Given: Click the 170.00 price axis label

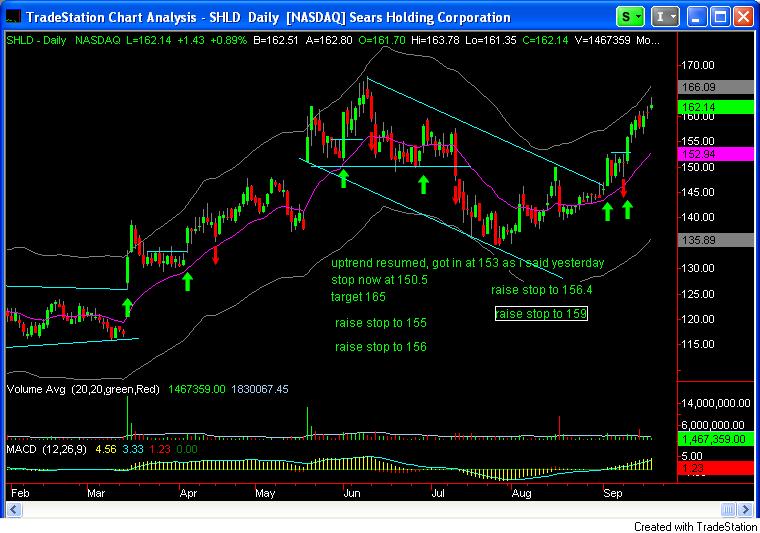Looking at the screenshot, I should coord(698,65).
